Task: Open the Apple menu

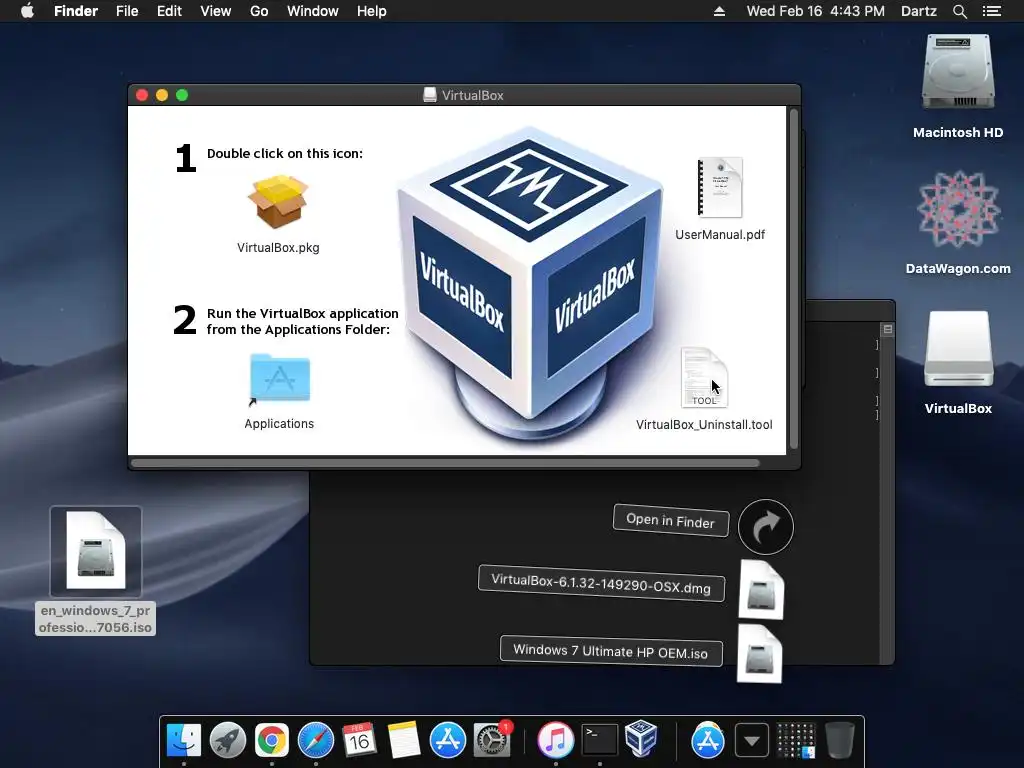Action: pyautogui.click(x=27, y=11)
